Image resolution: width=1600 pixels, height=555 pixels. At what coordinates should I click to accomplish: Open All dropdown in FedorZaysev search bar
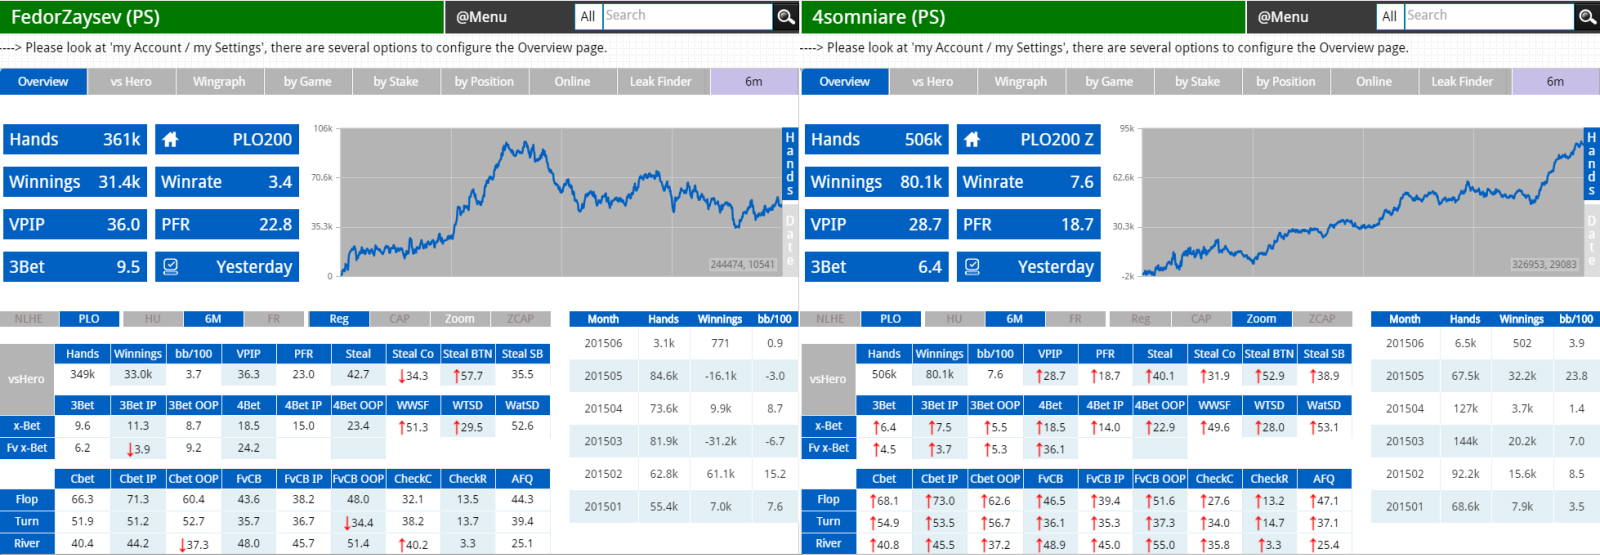(x=588, y=17)
